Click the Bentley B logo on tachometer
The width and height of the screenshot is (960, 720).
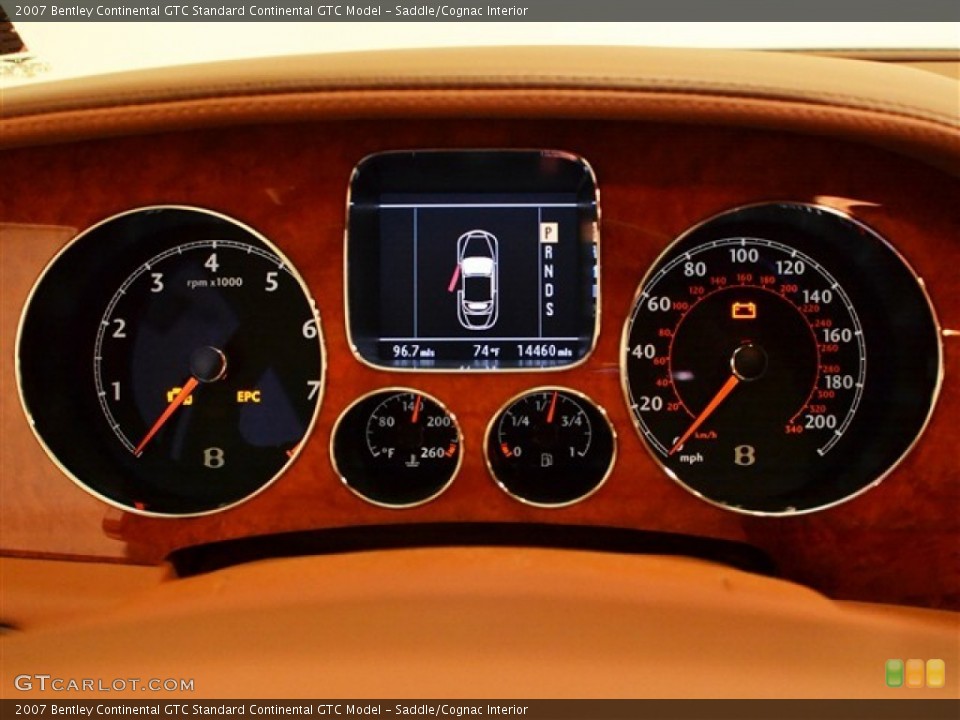(214, 457)
